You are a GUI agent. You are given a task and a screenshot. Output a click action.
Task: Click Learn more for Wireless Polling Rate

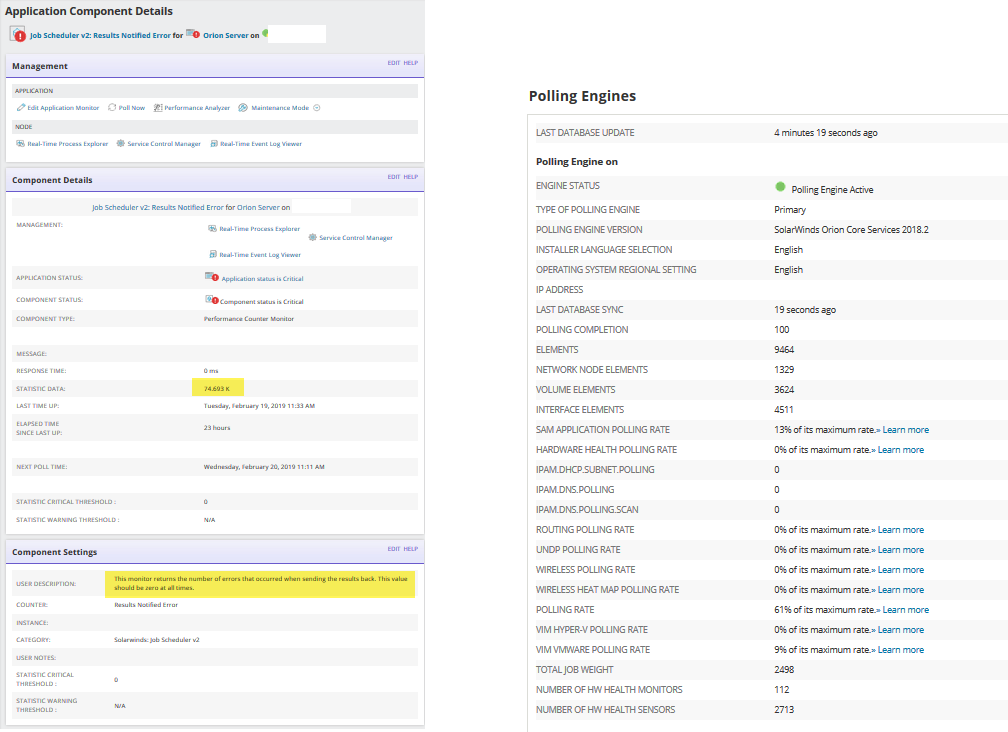pyautogui.click(x=901, y=569)
